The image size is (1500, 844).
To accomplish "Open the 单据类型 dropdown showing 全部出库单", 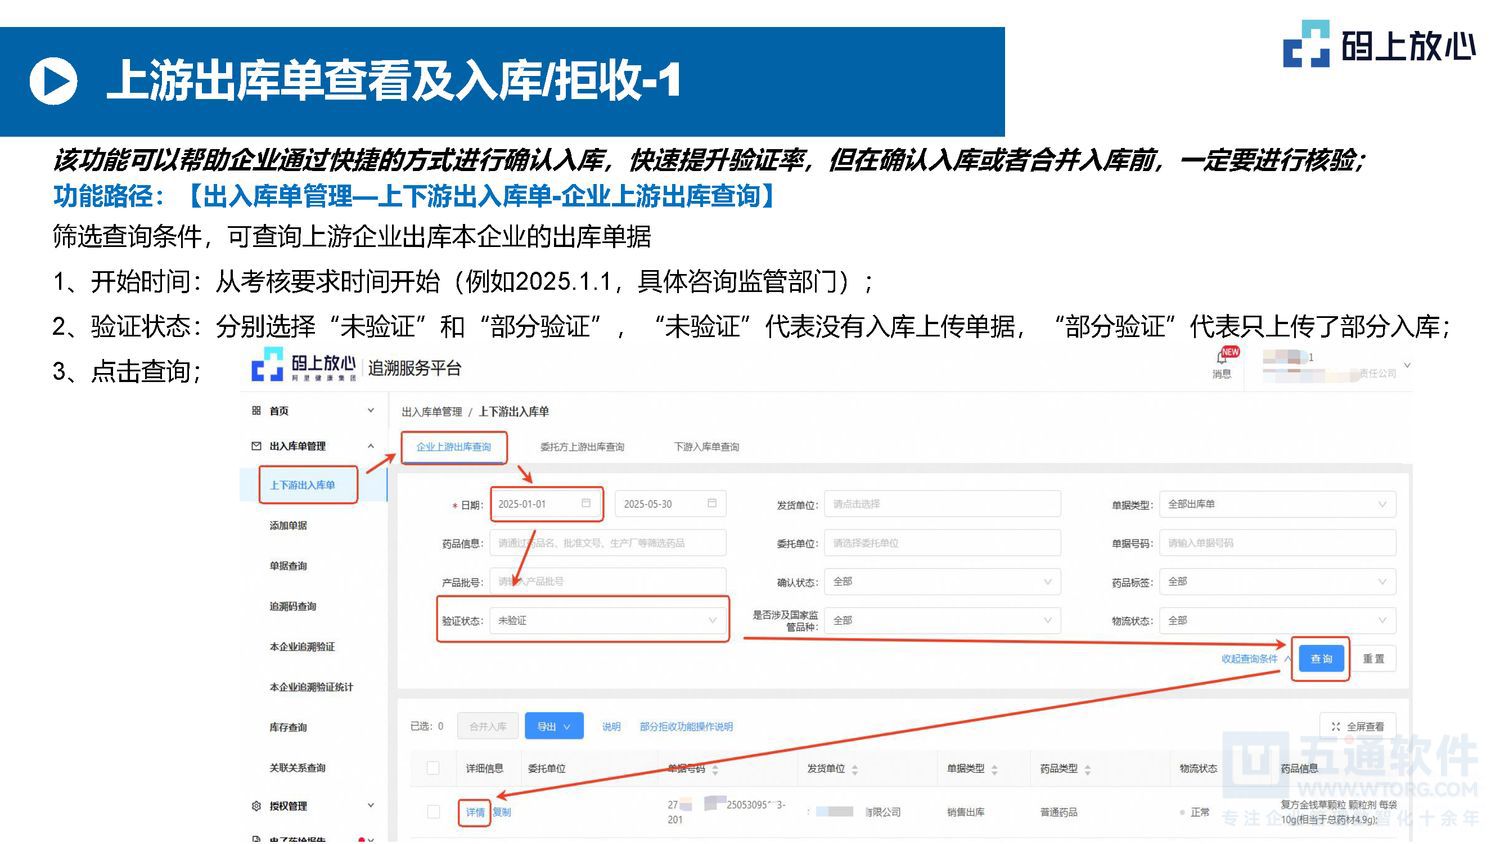I will [x=1277, y=504].
